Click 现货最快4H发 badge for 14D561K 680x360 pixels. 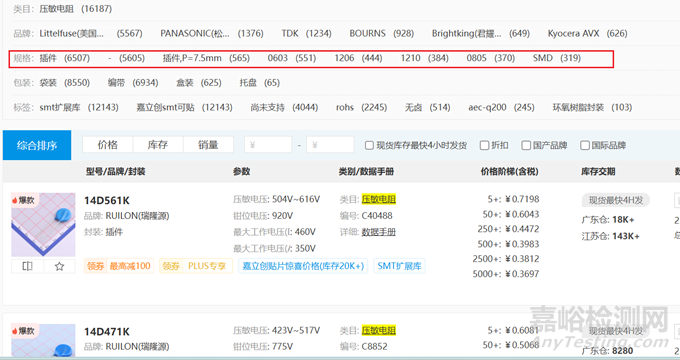[616, 200]
